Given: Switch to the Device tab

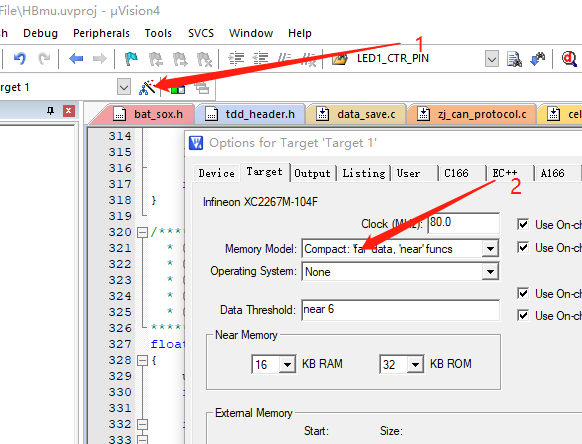Looking at the screenshot, I should point(217,173).
